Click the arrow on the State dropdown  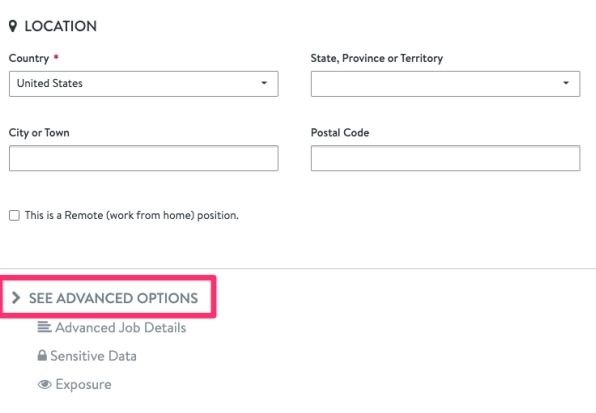tap(566, 83)
